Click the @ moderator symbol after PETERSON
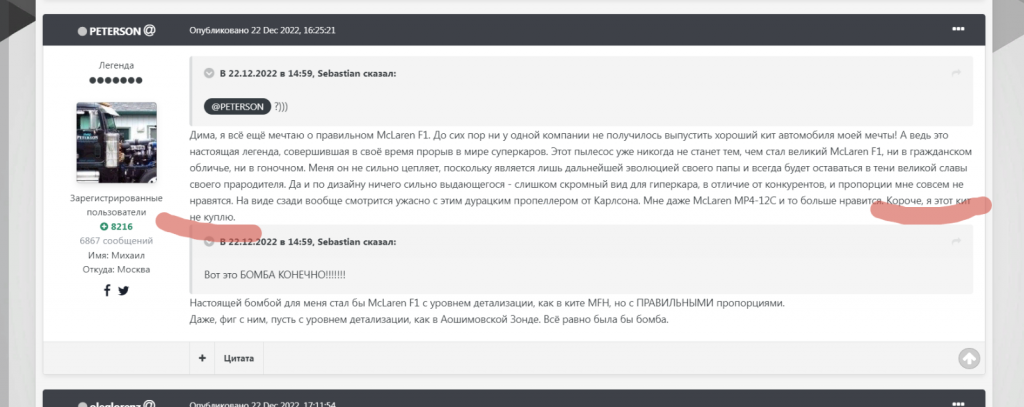 pyautogui.click(x=149, y=30)
